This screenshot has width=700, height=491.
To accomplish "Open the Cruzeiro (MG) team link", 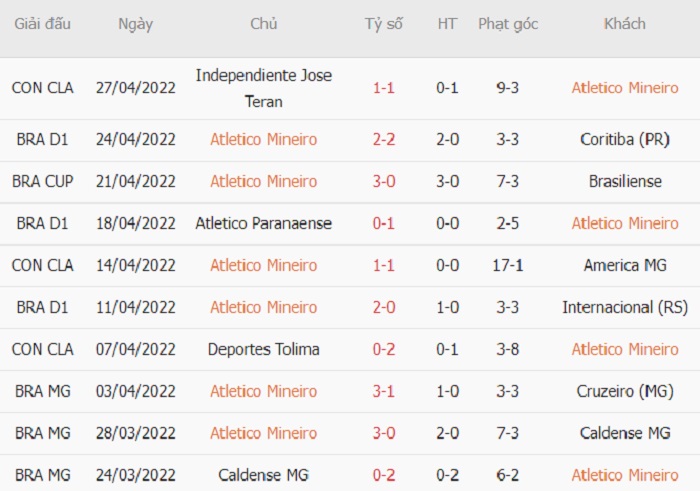I will pos(625,391).
